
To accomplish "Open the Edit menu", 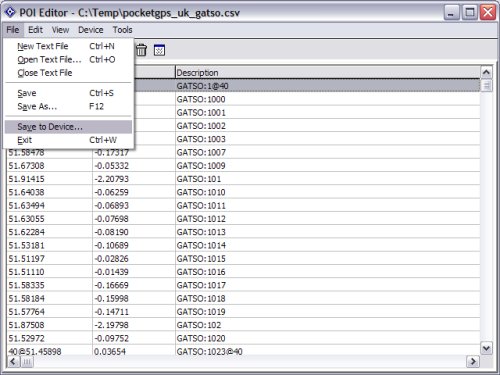I will [35, 30].
